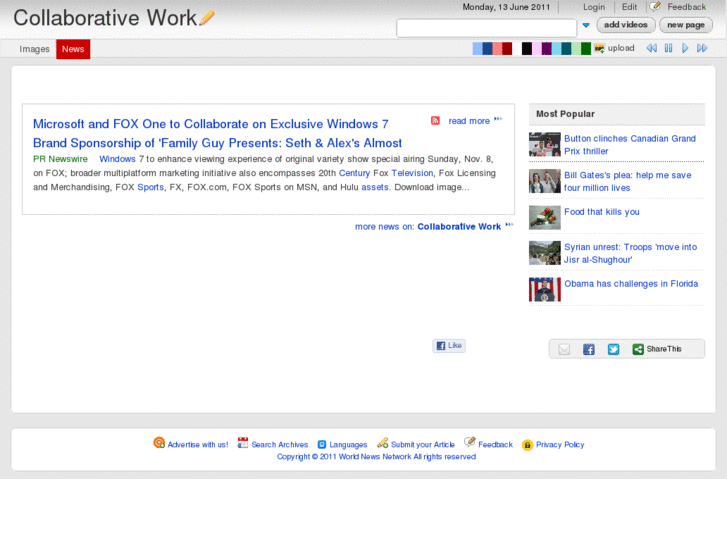The width and height of the screenshot is (727, 545).
Task: Click the footer Feedback pencil icon
Action: (470, 442)
